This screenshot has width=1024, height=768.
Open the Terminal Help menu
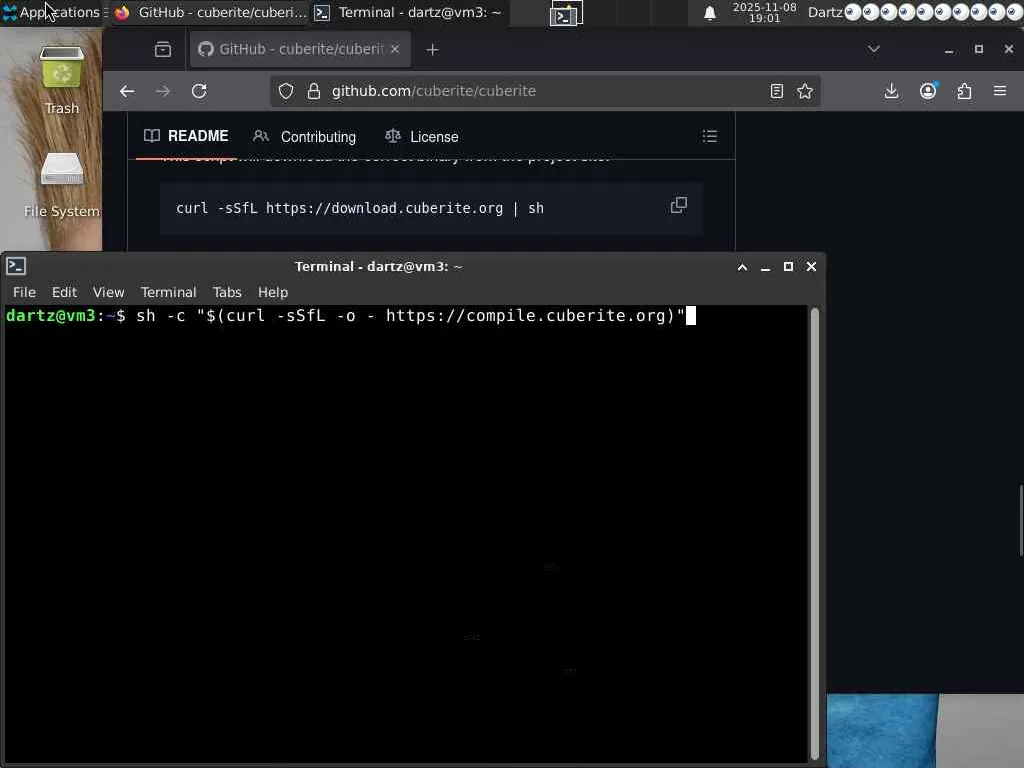272,292
